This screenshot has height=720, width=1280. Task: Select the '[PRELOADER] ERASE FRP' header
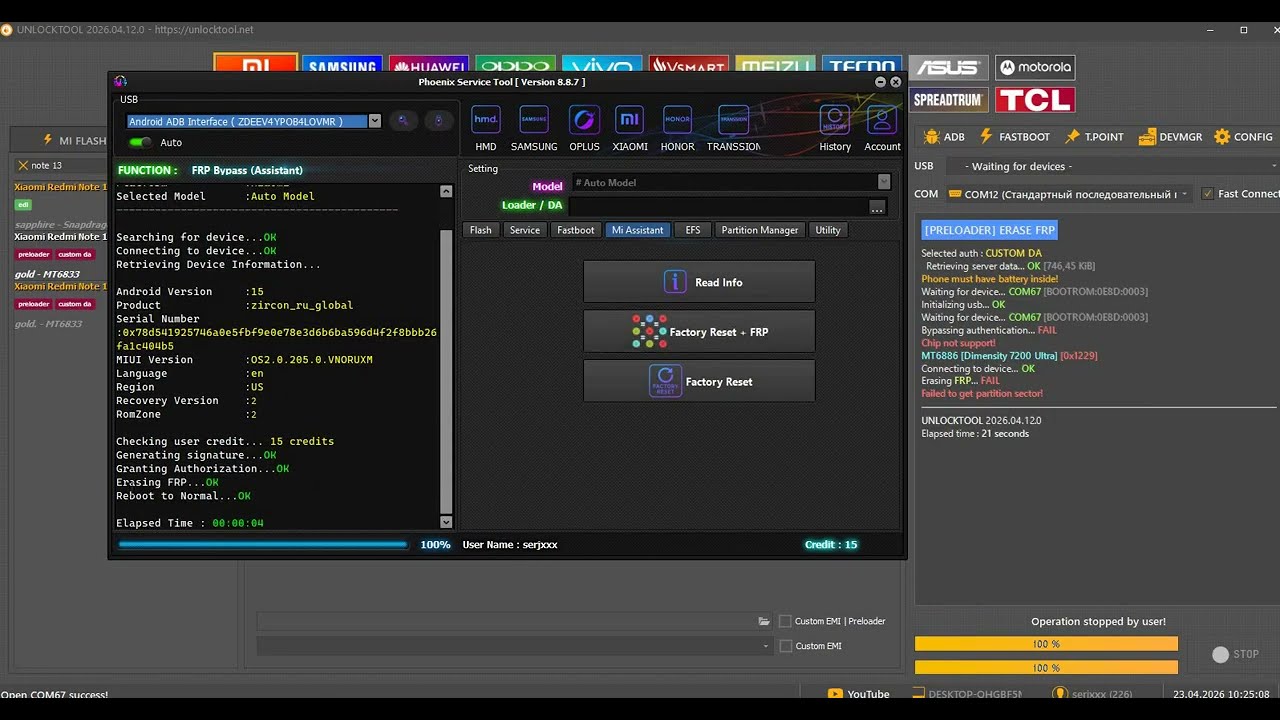tap(989, 230)
